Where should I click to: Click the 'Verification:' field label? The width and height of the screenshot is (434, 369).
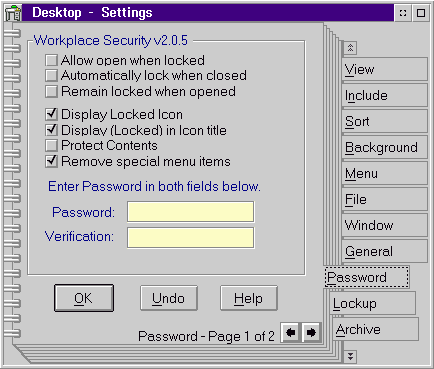[x=79, y=236]
